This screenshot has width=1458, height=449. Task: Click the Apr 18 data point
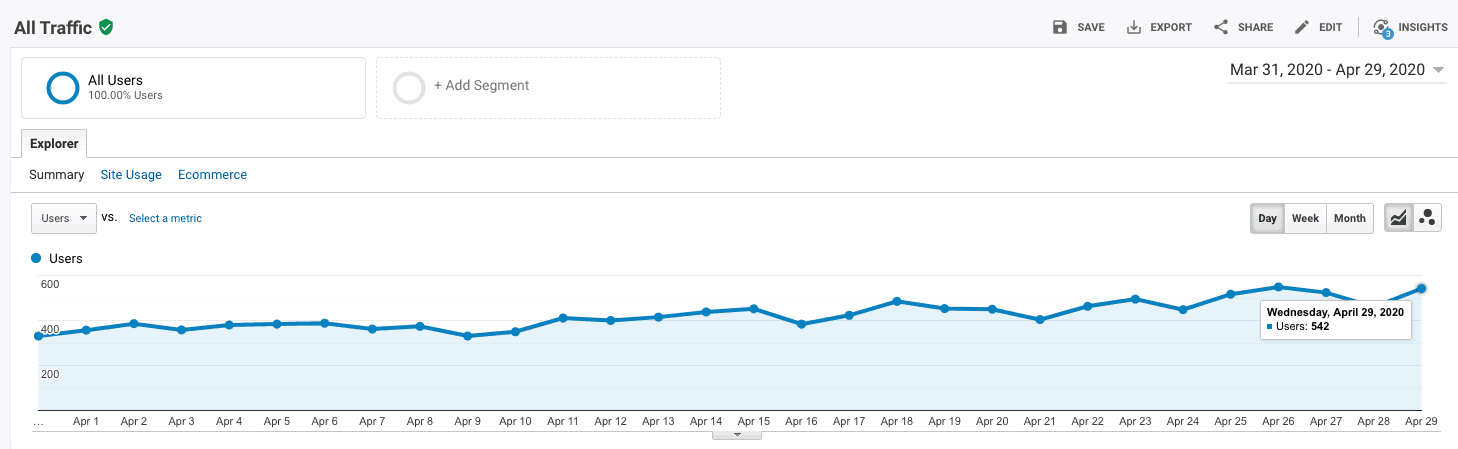coord(897,301)
